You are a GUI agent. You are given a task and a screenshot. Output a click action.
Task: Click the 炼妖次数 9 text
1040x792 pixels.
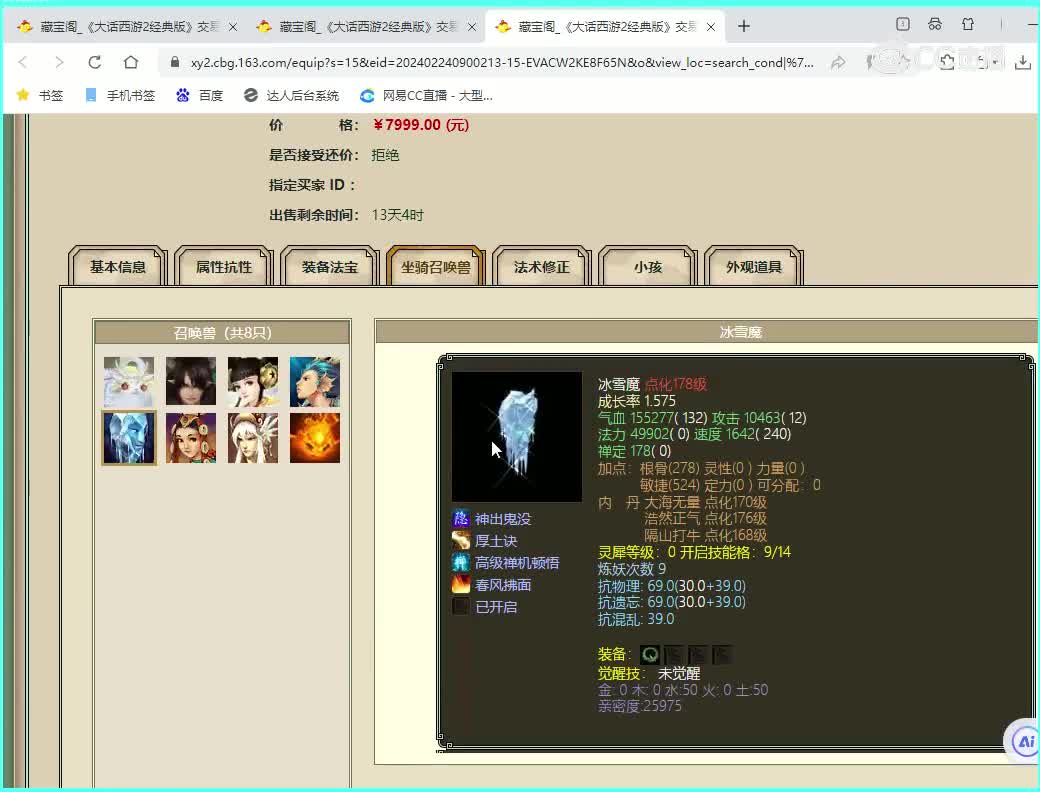[631, 569]
